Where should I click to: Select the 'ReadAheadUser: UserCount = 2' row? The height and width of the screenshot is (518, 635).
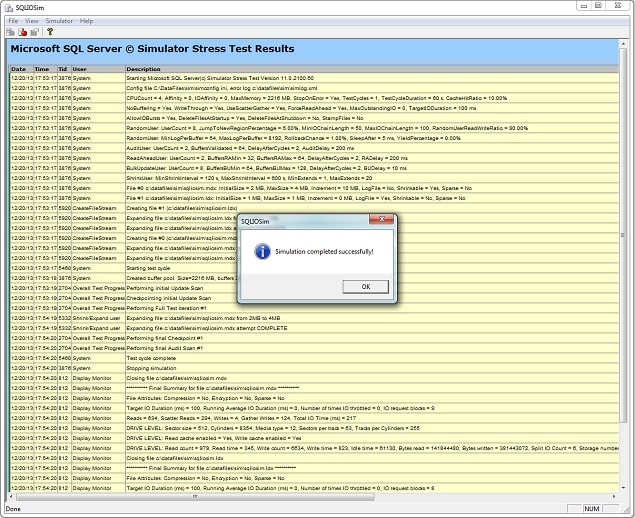click(314, 158)
